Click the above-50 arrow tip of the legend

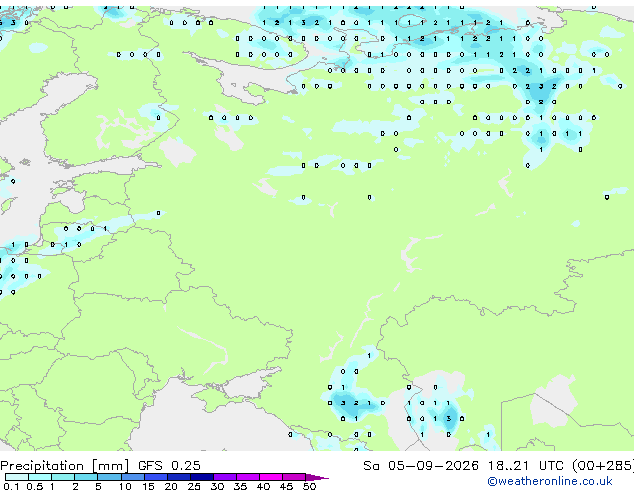pyautogui.click(x=317, y=477)
